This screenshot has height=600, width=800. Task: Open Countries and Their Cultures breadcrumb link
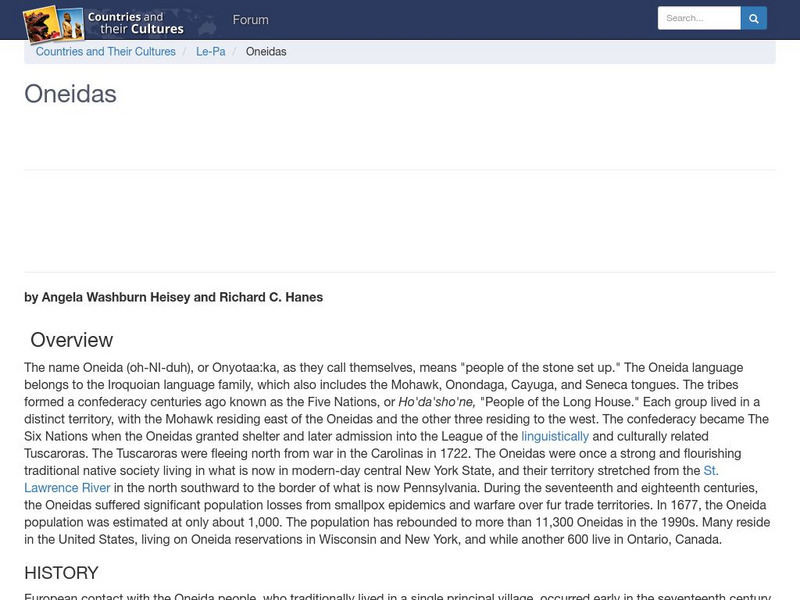tap(106, 52)
